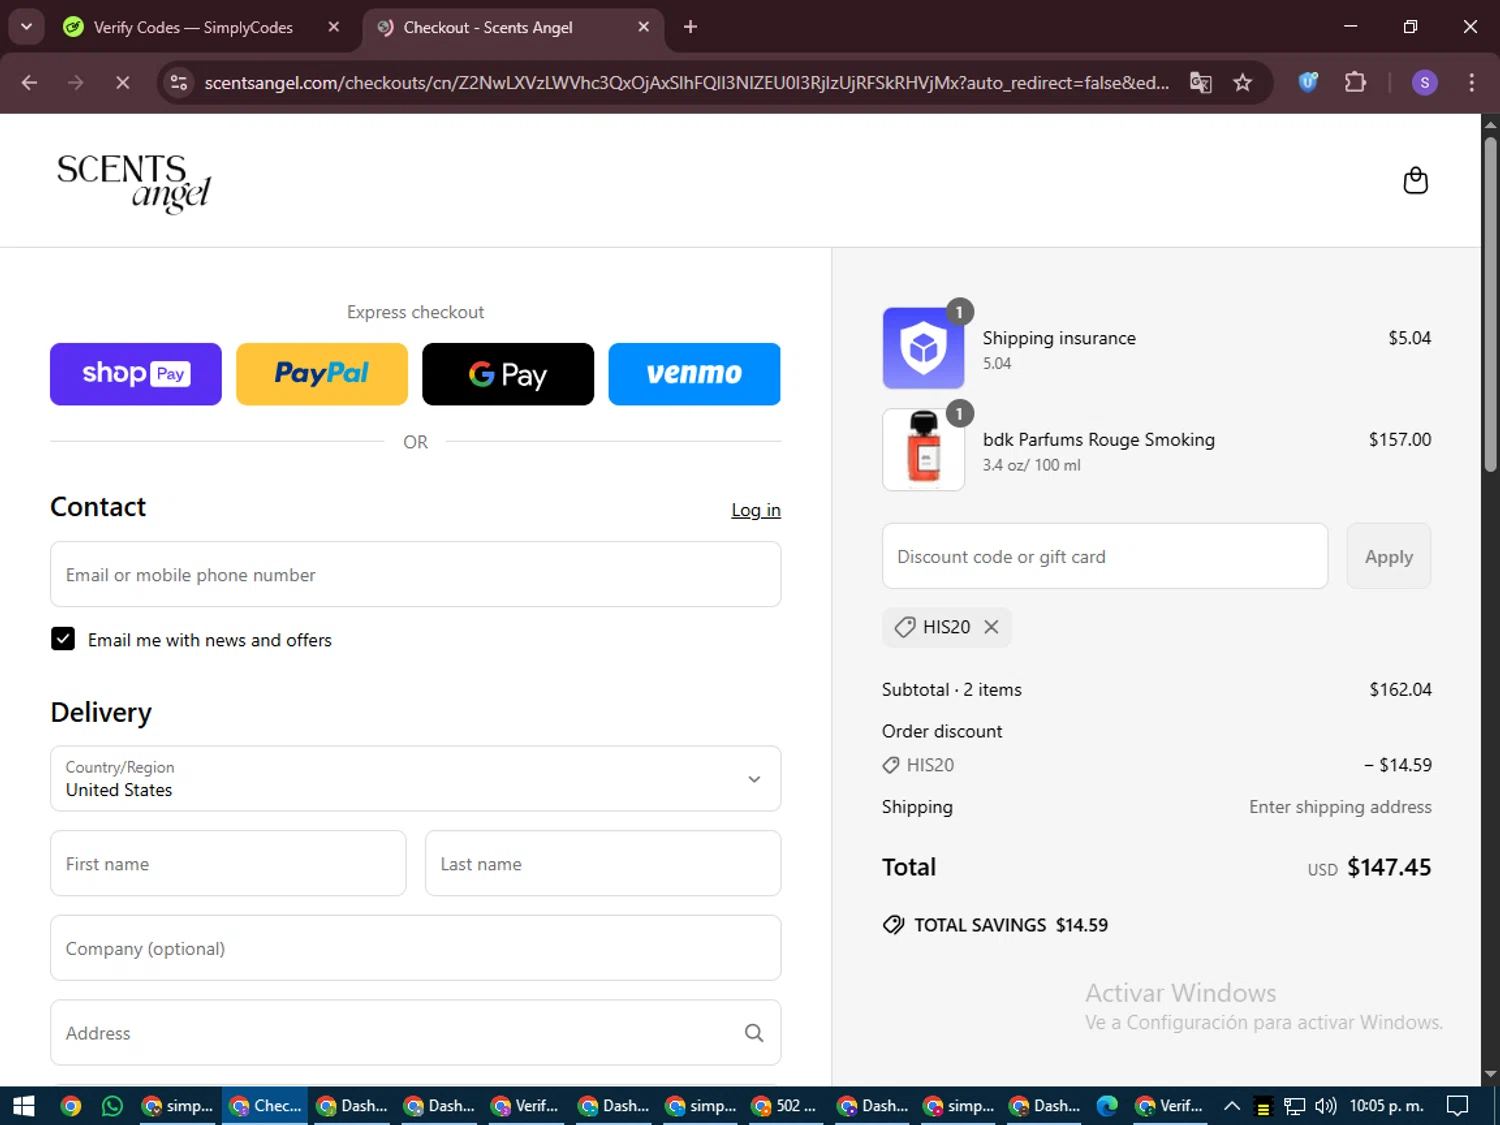
Task: Open the Windows Start menu
Action: click(23, 1105)
